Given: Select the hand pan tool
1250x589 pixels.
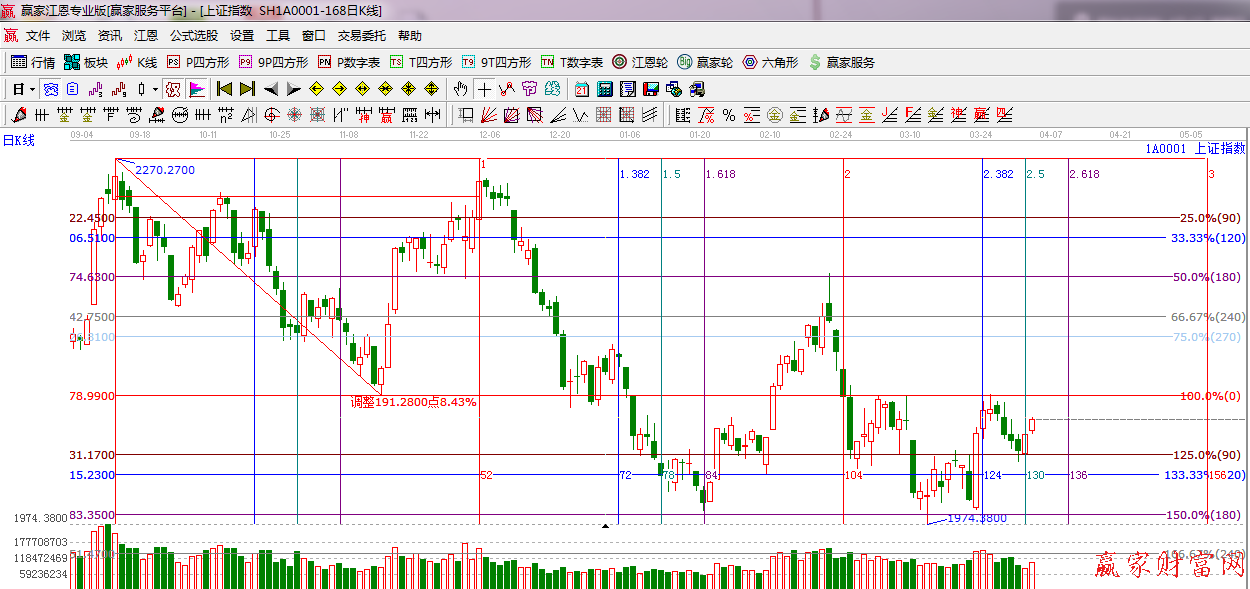Looking at the screenshot, I should click(x=461, y=89).
